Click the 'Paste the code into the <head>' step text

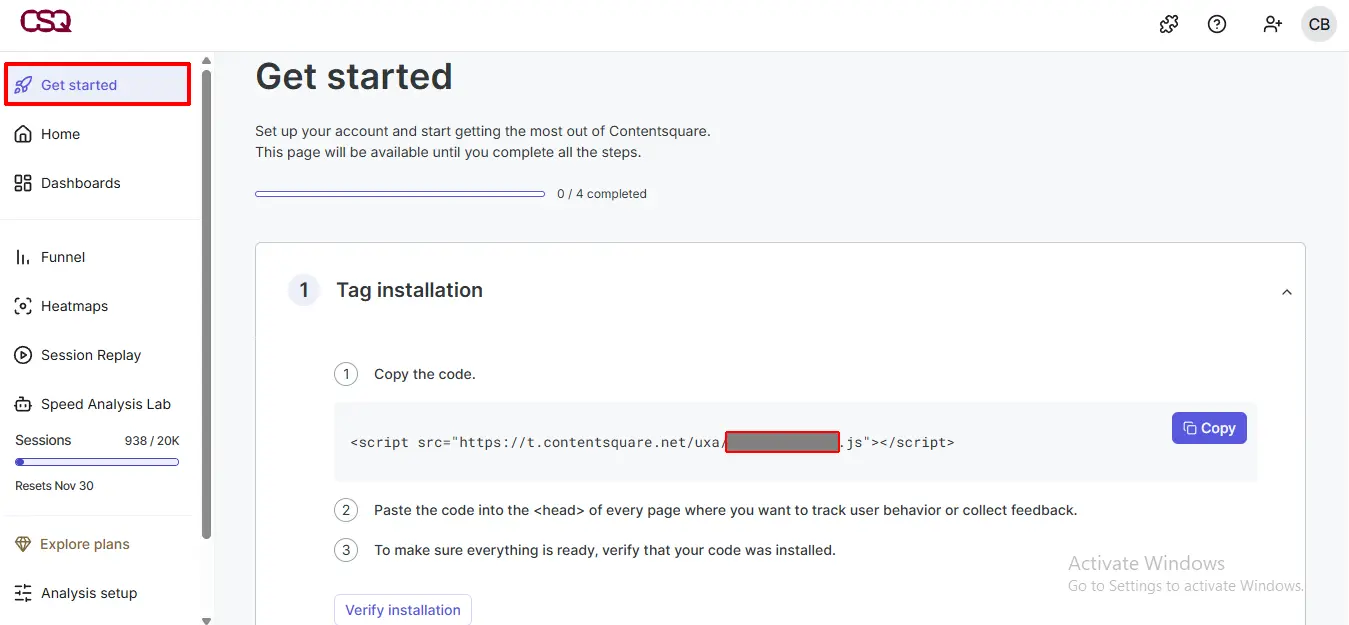[x=725, y=510]
